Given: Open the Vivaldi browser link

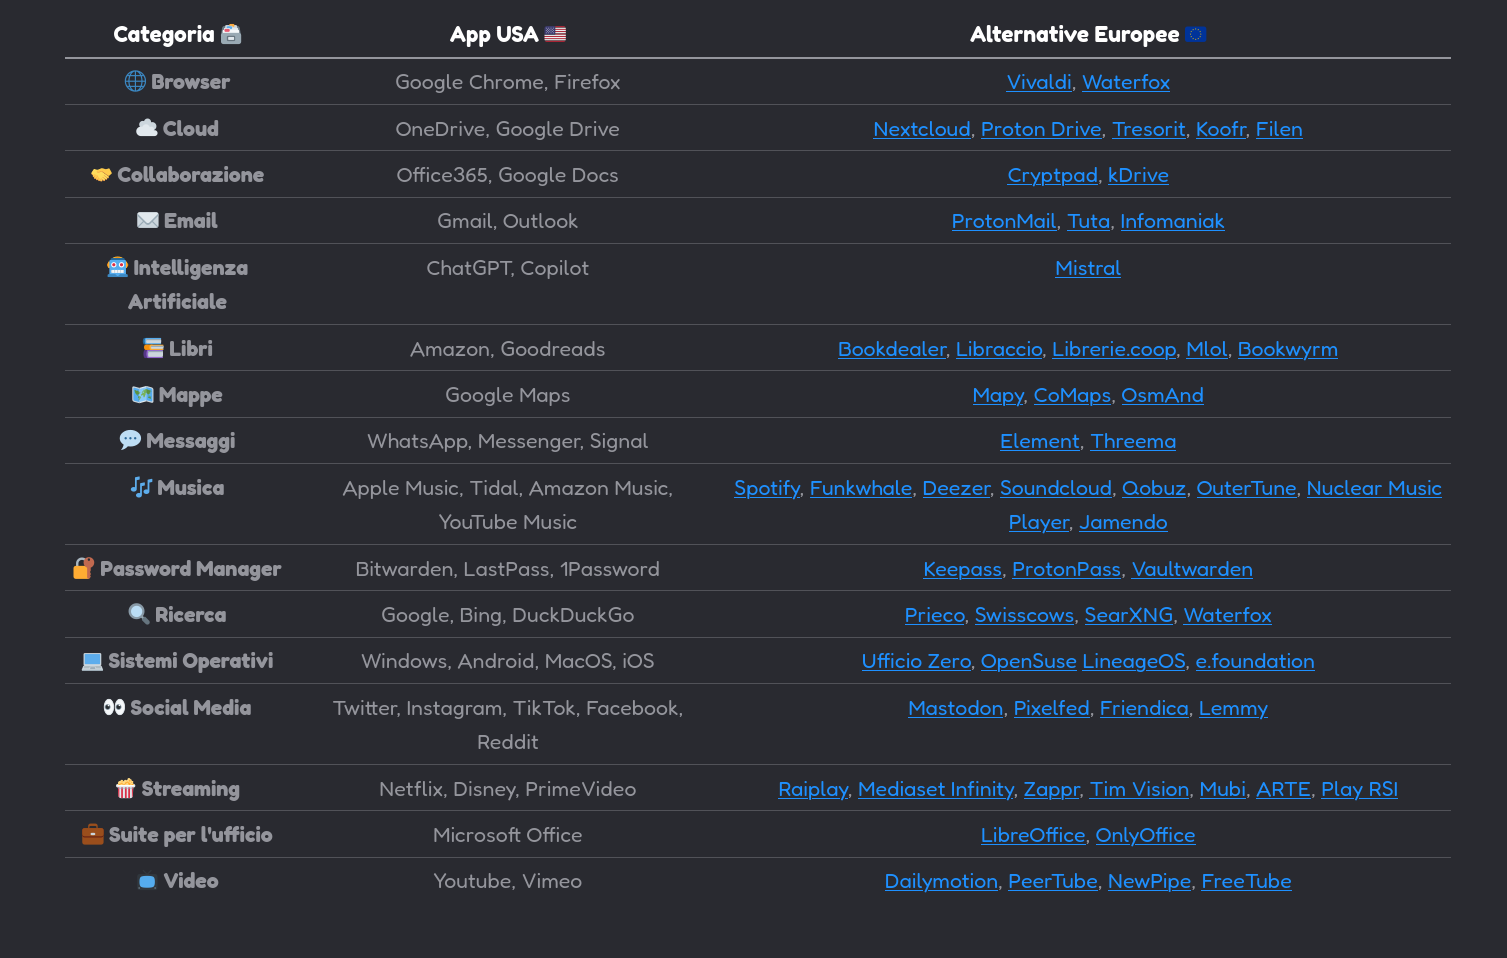Looking at the screenshot, I should click(x=1039, y=82).
